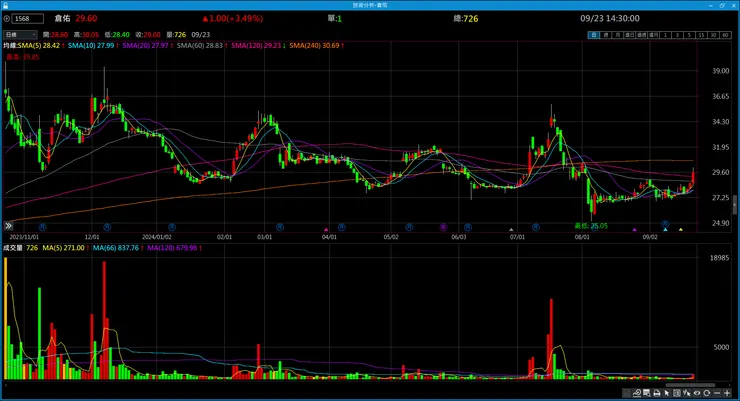This screenshot has height=401, width=740.
Task: Click the cyan triangle marker on time axis
Action: click(665, 229)
